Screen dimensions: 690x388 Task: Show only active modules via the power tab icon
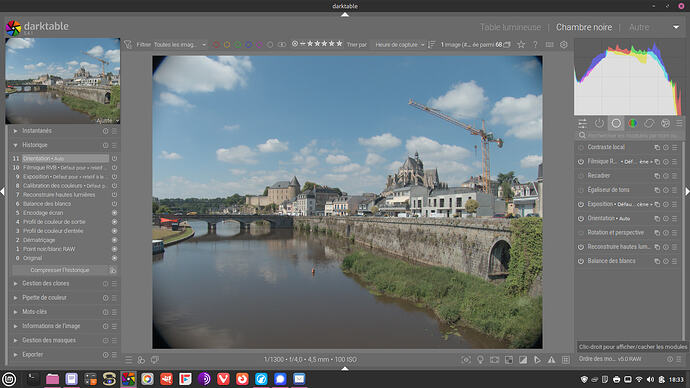tap(599, 123)
